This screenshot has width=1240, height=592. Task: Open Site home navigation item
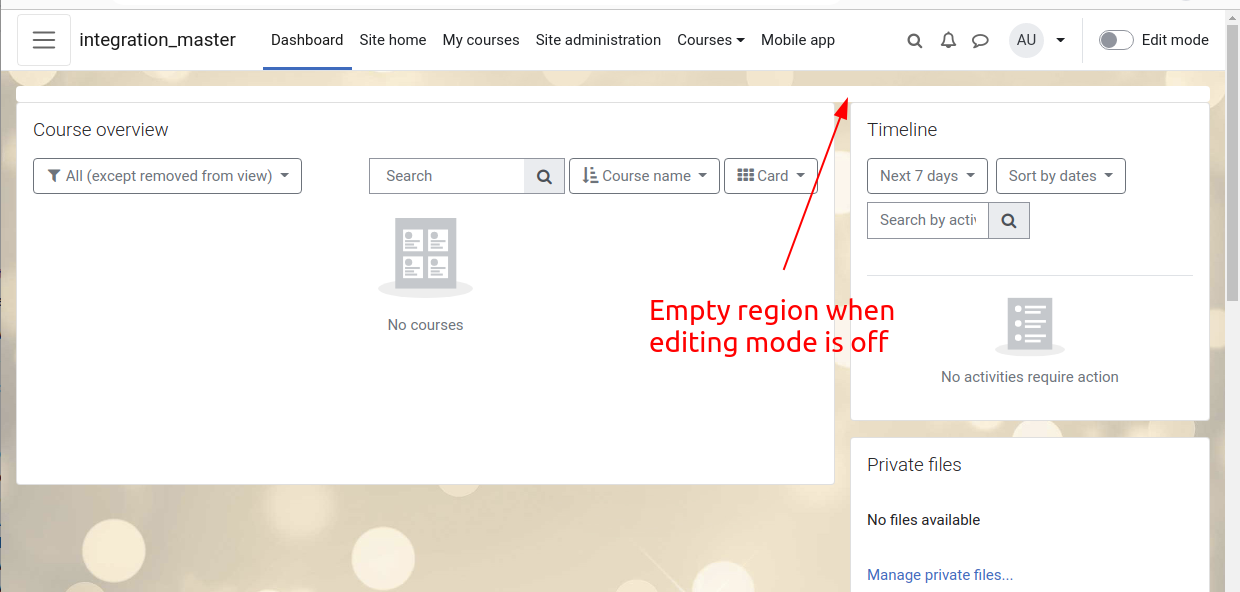click(393, 40)
